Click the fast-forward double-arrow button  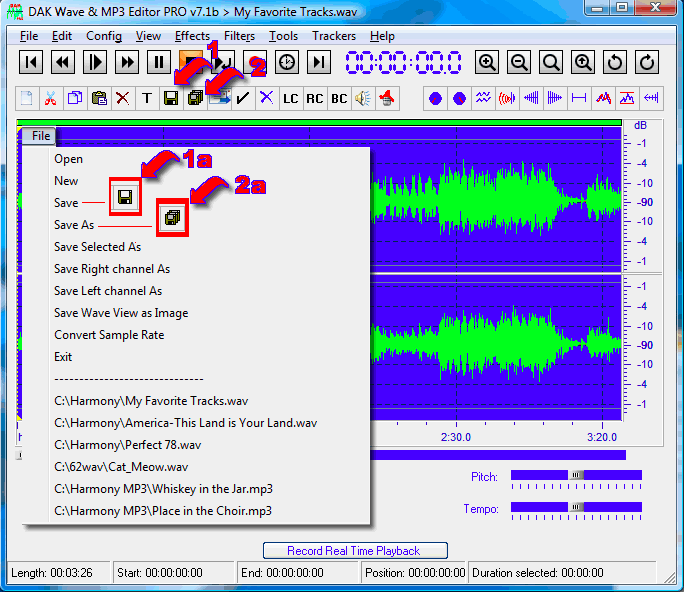[127, 62]
